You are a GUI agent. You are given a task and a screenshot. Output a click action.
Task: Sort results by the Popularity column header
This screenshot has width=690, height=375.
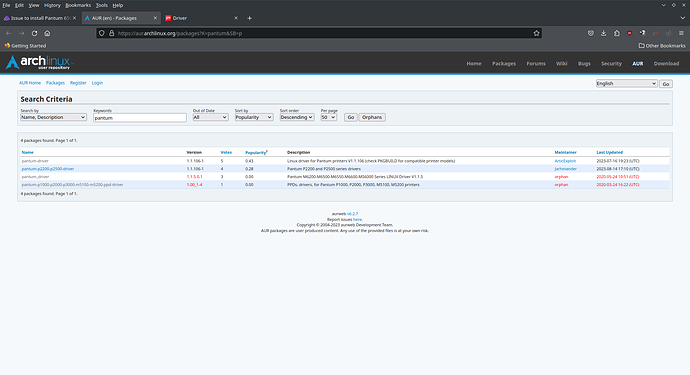(256, 153)
